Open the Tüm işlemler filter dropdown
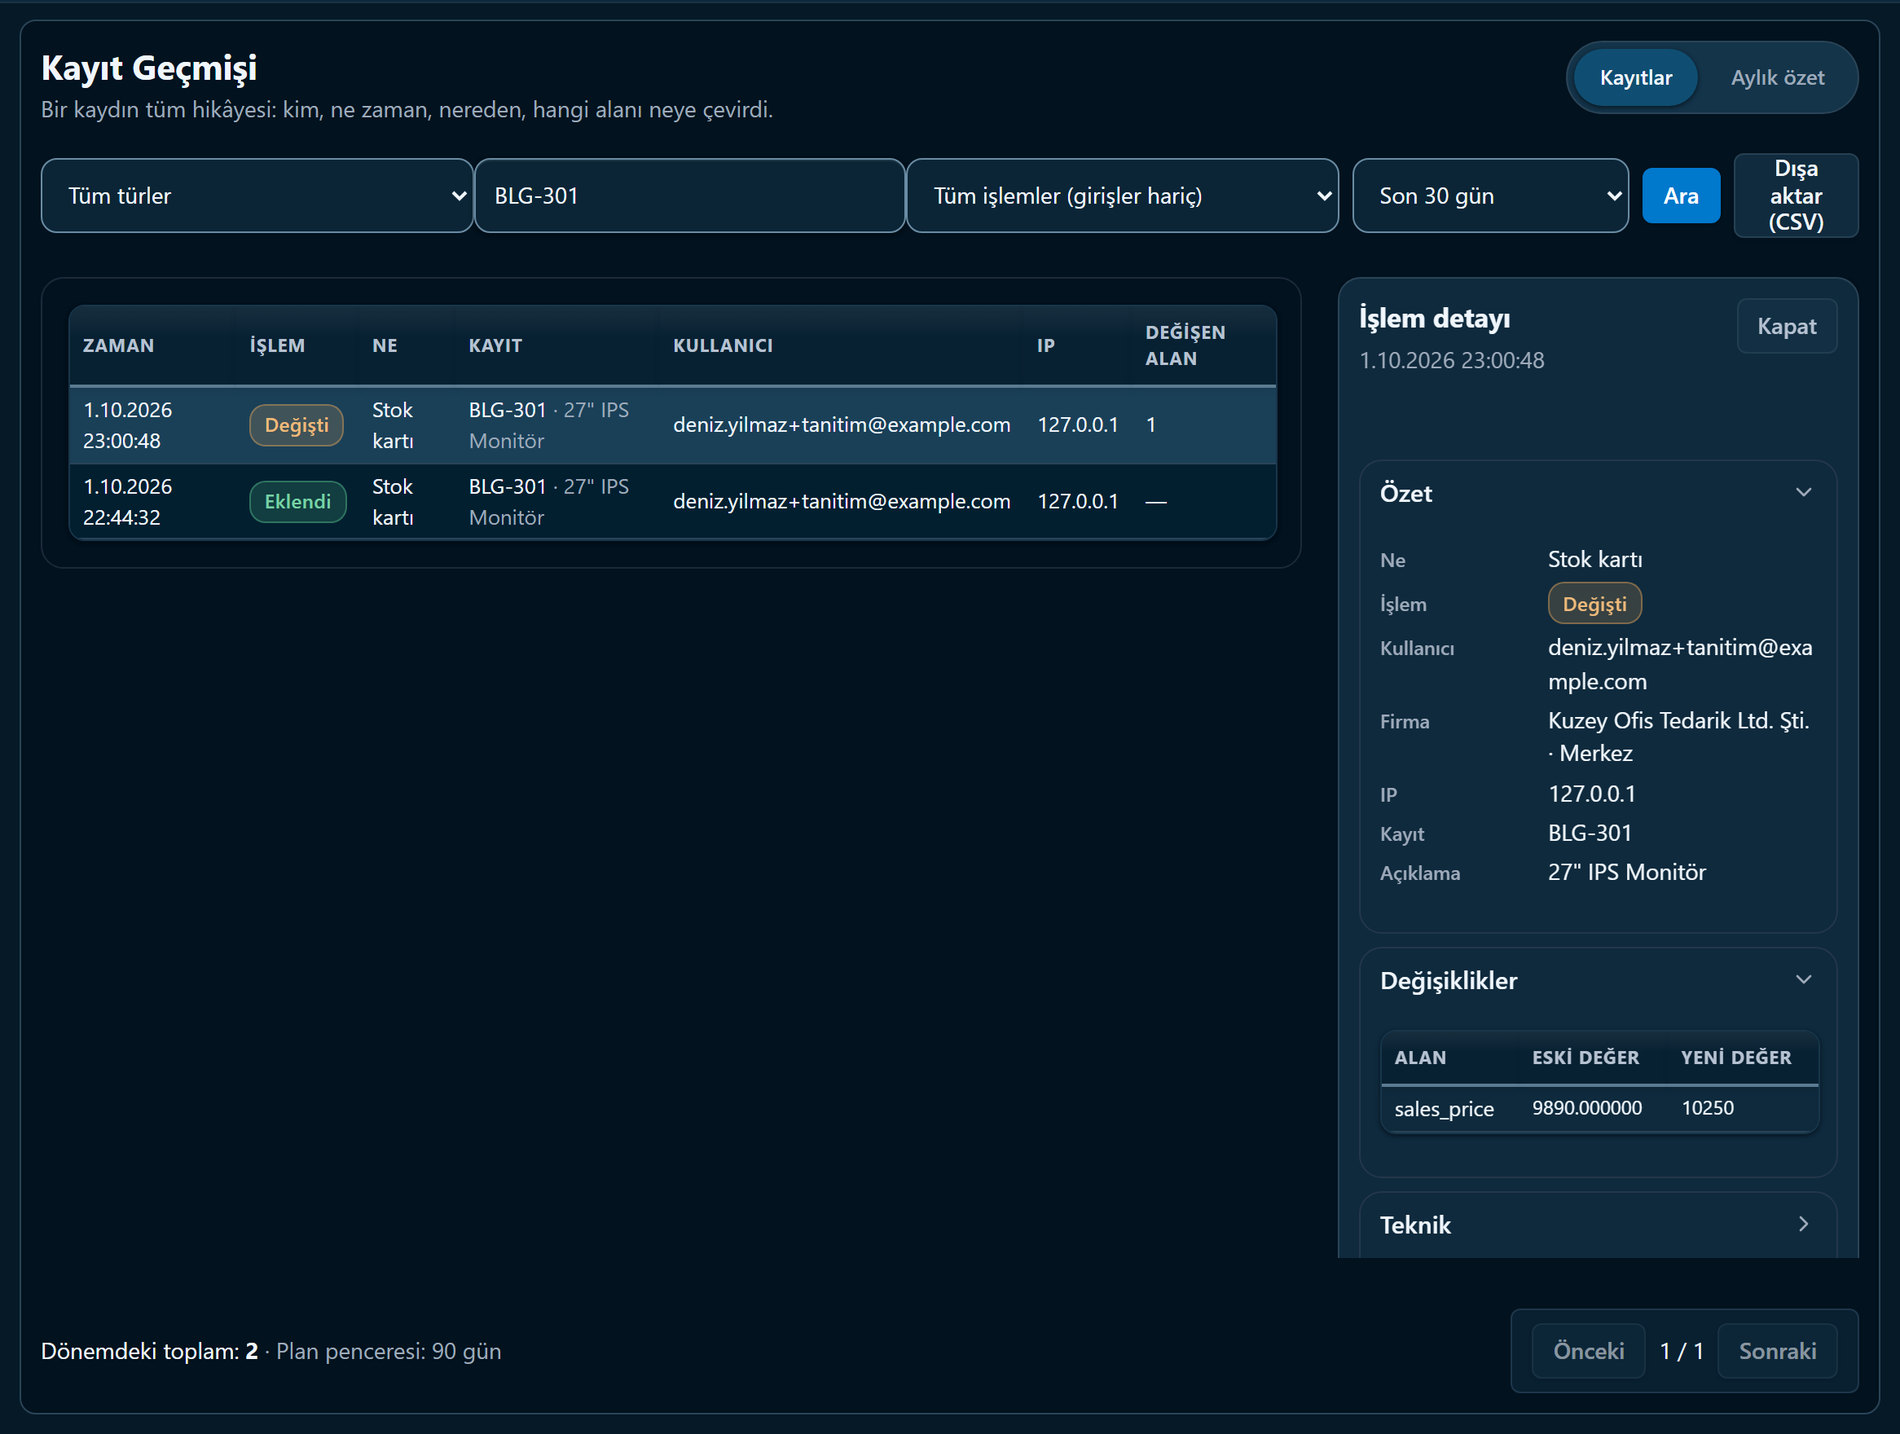The width and height of the screenshot is (1900, 1434). pos(1122,196)
